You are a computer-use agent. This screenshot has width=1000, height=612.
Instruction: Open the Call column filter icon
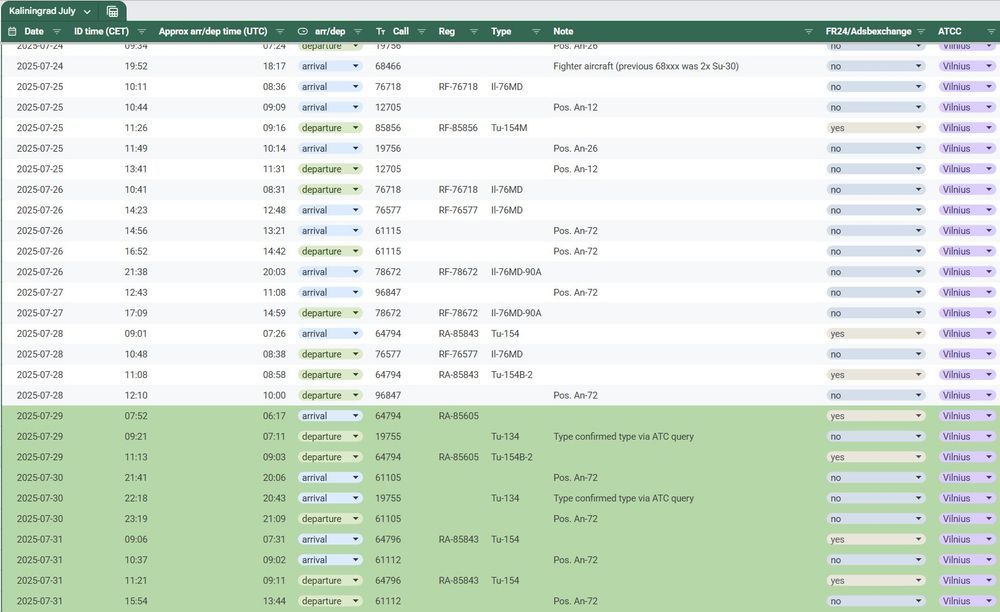tap(420, 31)
